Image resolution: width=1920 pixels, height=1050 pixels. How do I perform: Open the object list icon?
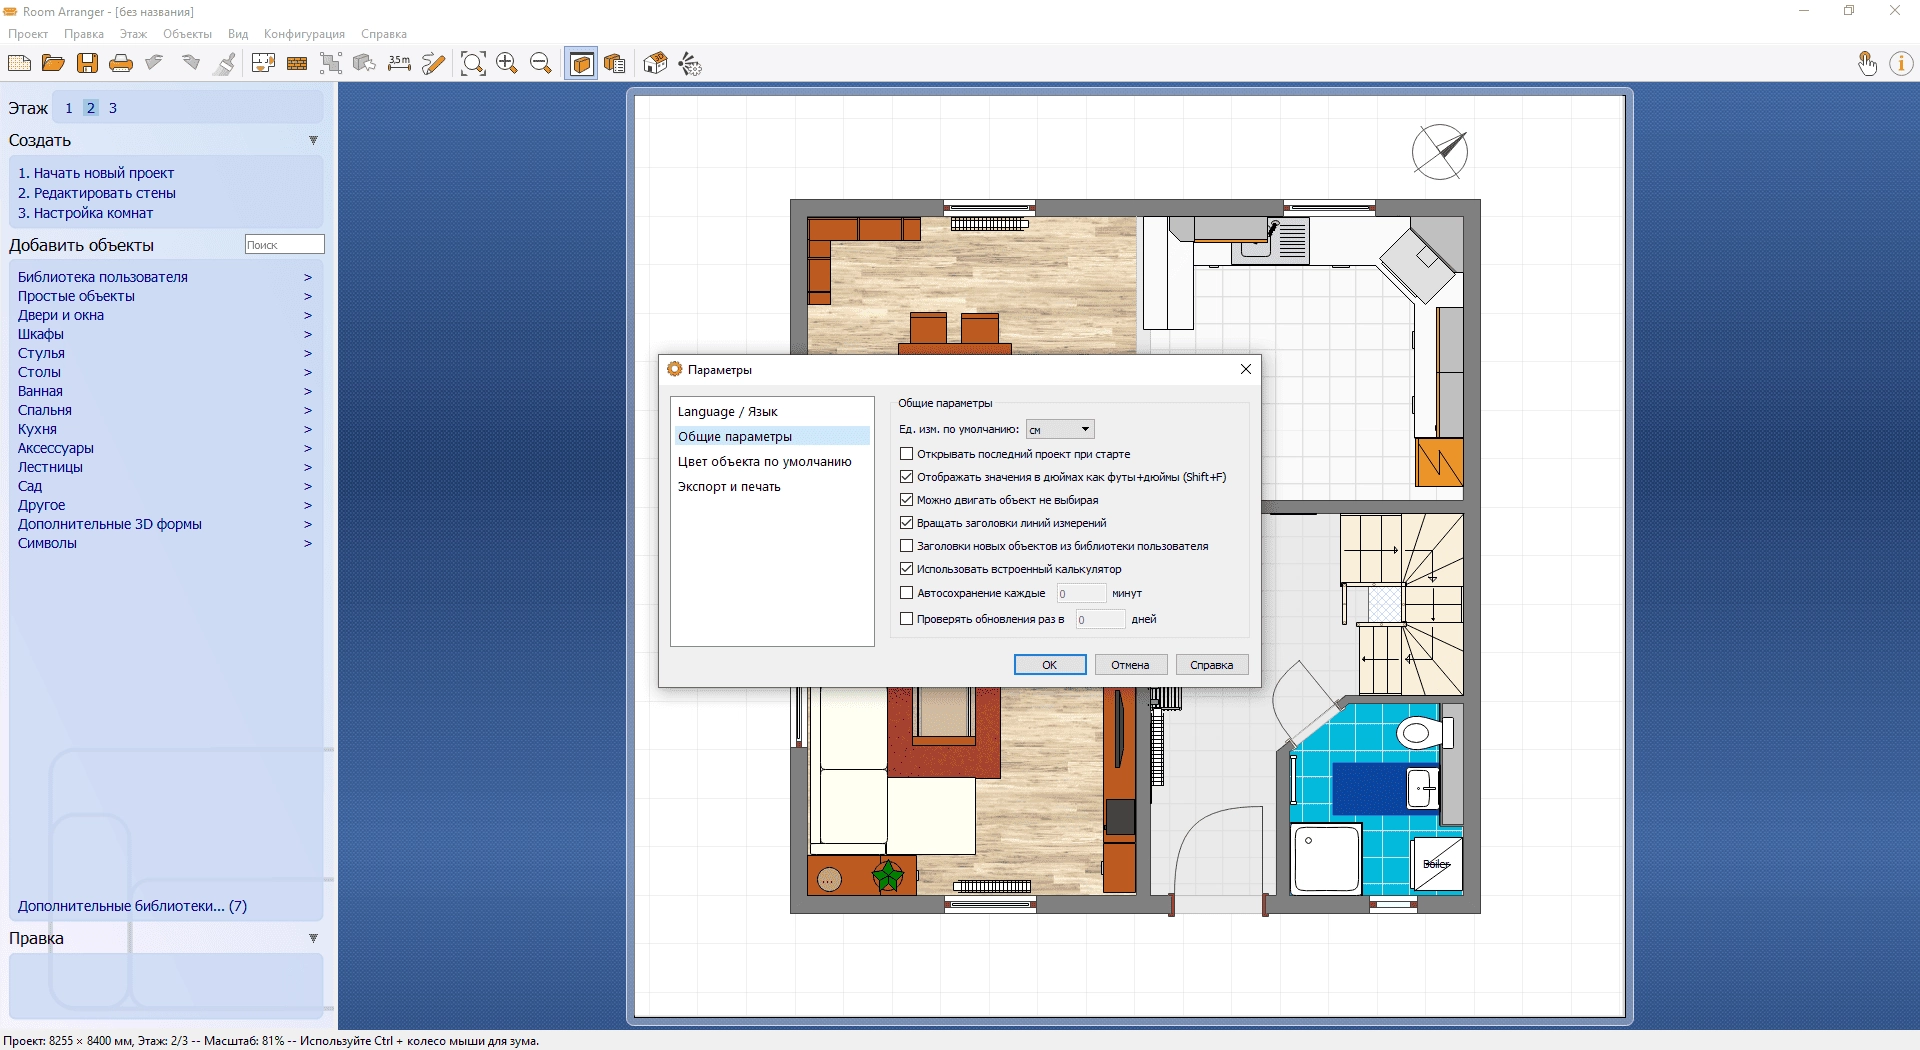click(x=615, y=64)
